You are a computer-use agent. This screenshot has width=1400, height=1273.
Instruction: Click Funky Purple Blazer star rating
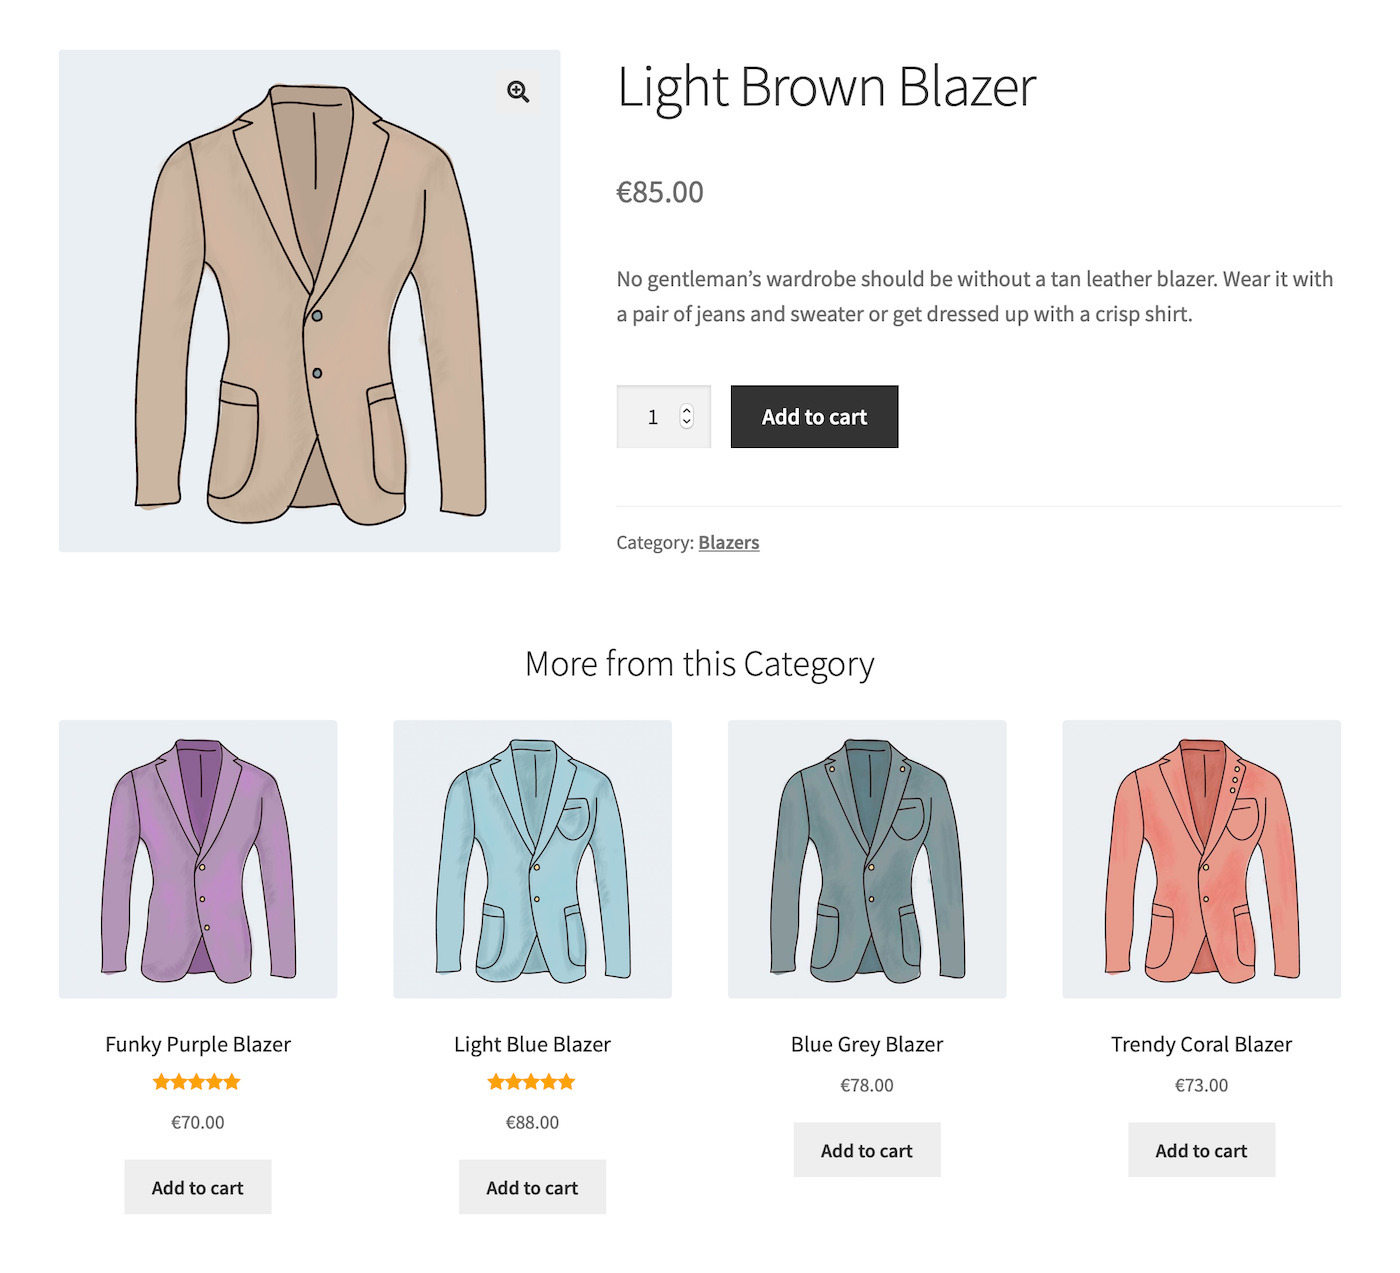point(197,1082)
